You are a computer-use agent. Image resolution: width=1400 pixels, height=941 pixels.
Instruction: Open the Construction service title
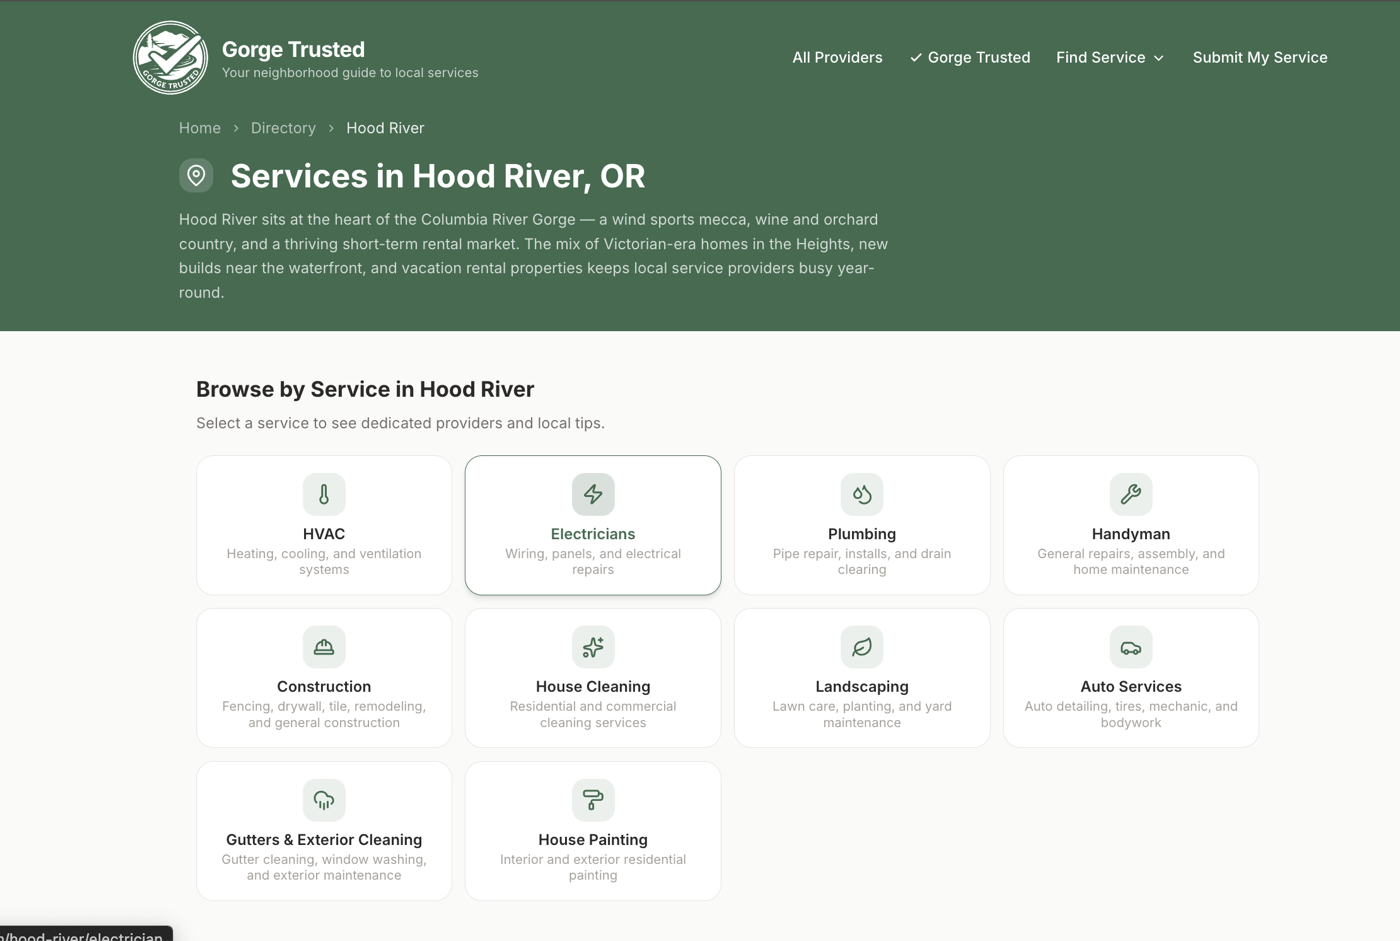coord(324,687)
